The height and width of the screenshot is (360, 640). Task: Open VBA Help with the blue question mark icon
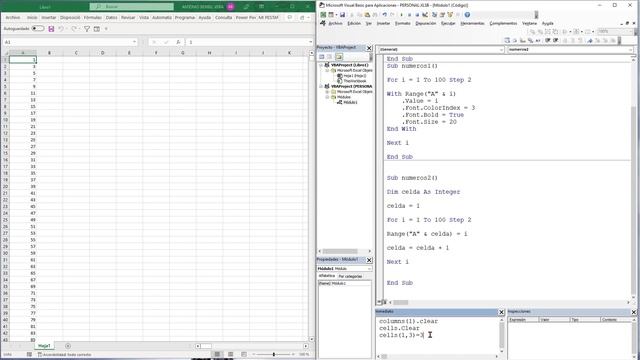(x=467, y=15)
